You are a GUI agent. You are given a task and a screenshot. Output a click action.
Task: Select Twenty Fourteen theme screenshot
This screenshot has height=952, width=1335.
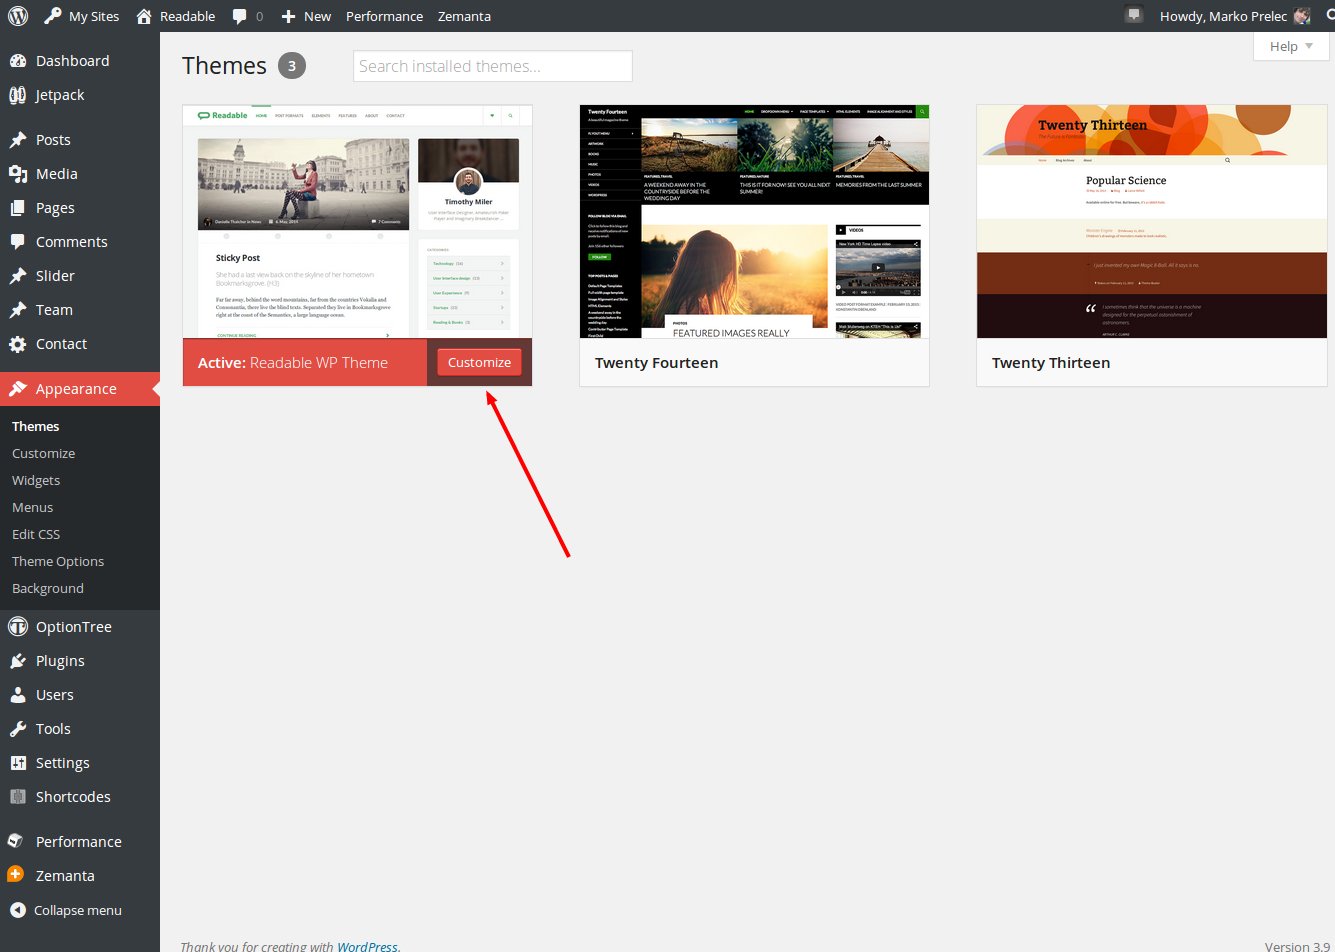coord(754,222)
